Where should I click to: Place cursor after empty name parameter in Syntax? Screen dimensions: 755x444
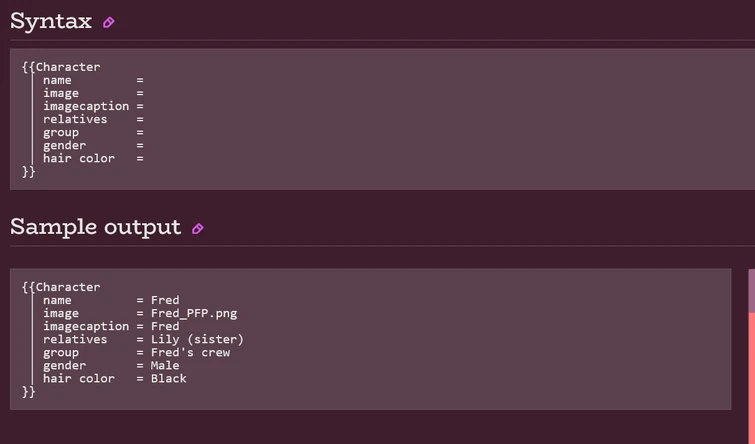click(x=149, y=80)
